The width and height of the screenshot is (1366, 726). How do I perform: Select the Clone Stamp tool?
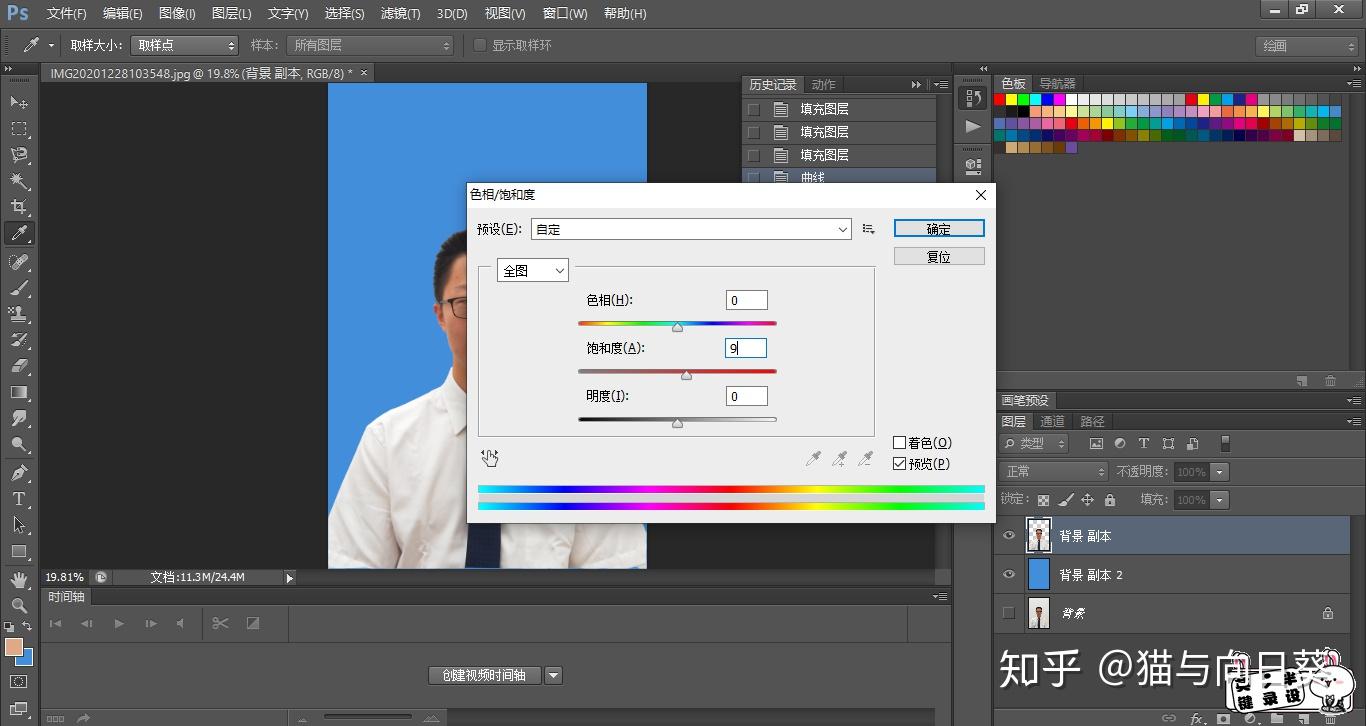[19, 313]
